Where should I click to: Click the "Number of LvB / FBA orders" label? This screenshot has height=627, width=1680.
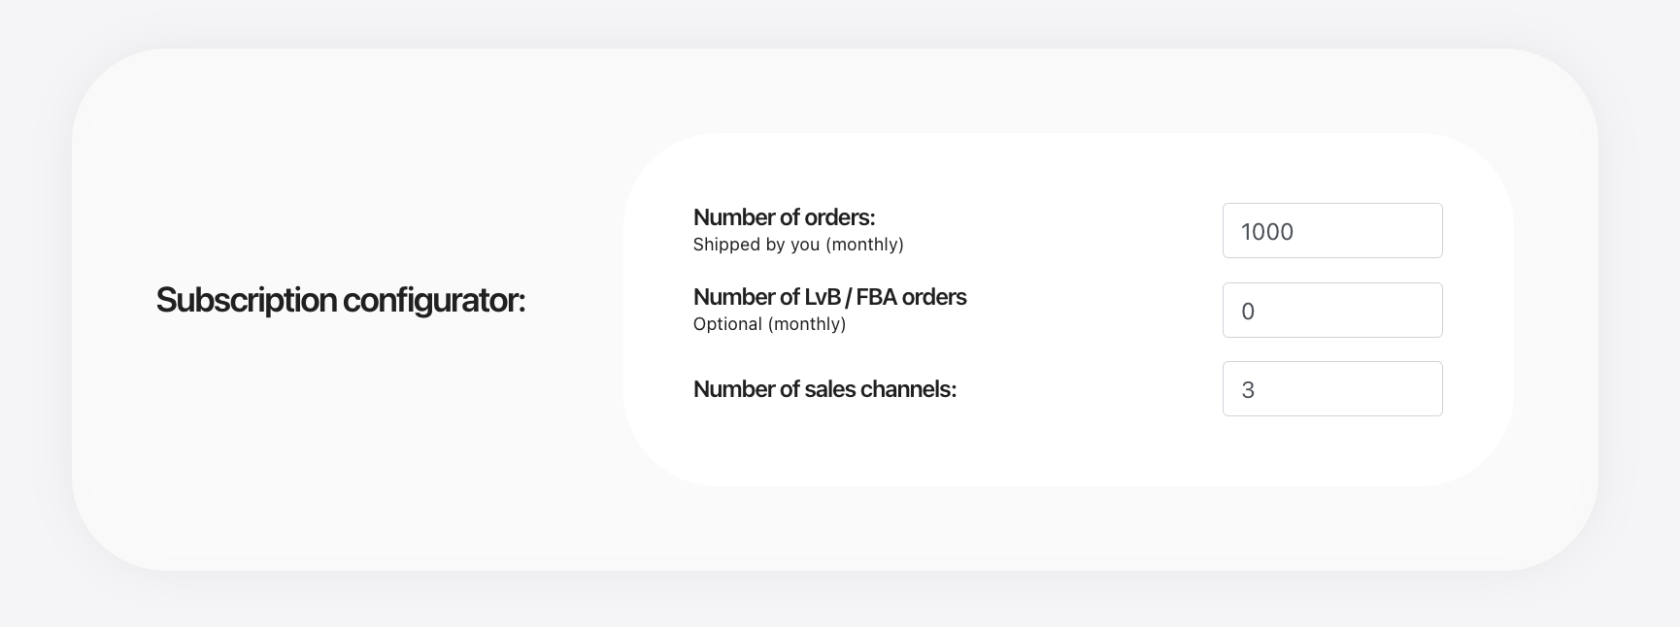(x=829, y=297)
